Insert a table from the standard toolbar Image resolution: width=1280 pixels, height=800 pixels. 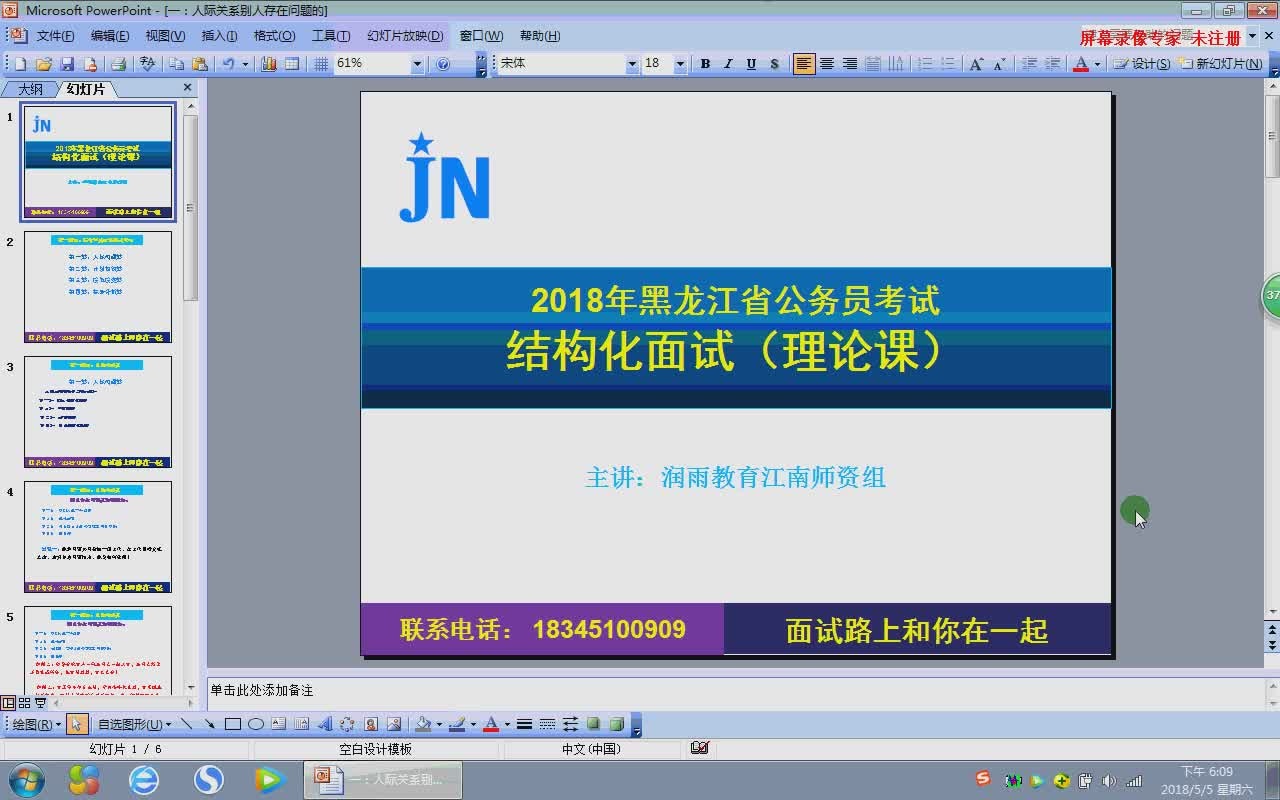292,63
